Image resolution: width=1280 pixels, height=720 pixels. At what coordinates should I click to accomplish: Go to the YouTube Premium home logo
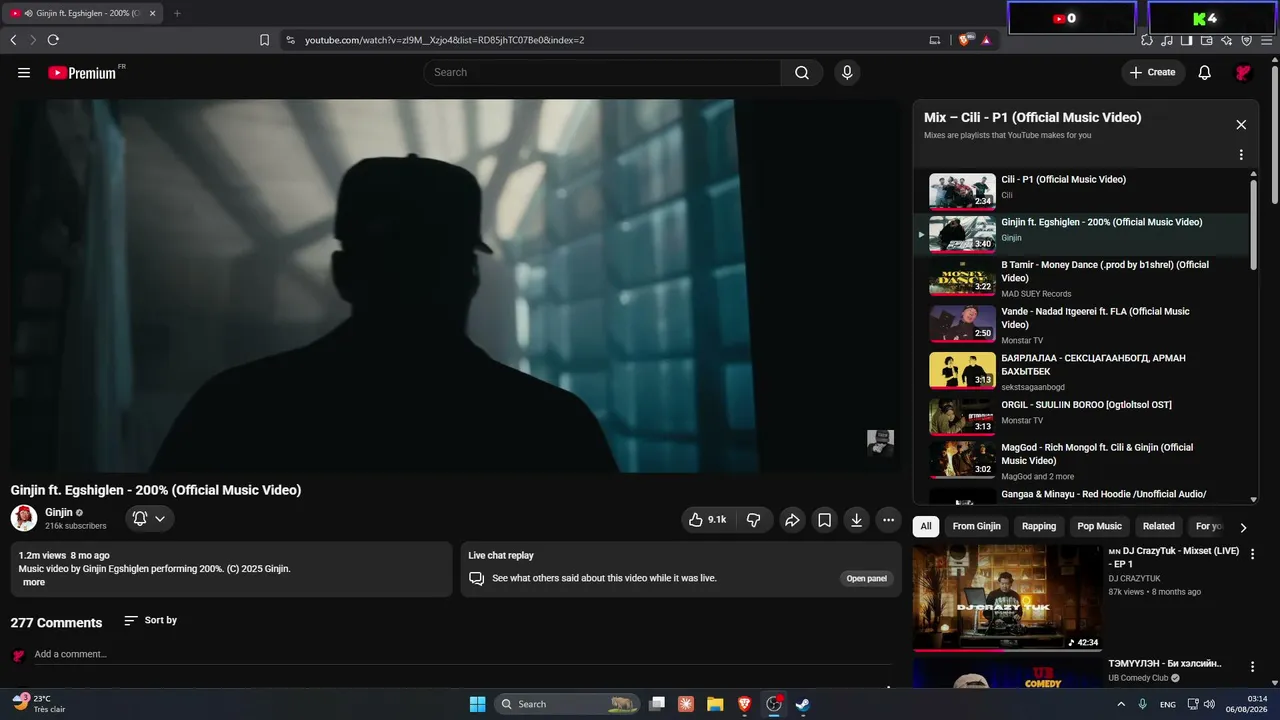pyautogui.click(x=82, y=73)
